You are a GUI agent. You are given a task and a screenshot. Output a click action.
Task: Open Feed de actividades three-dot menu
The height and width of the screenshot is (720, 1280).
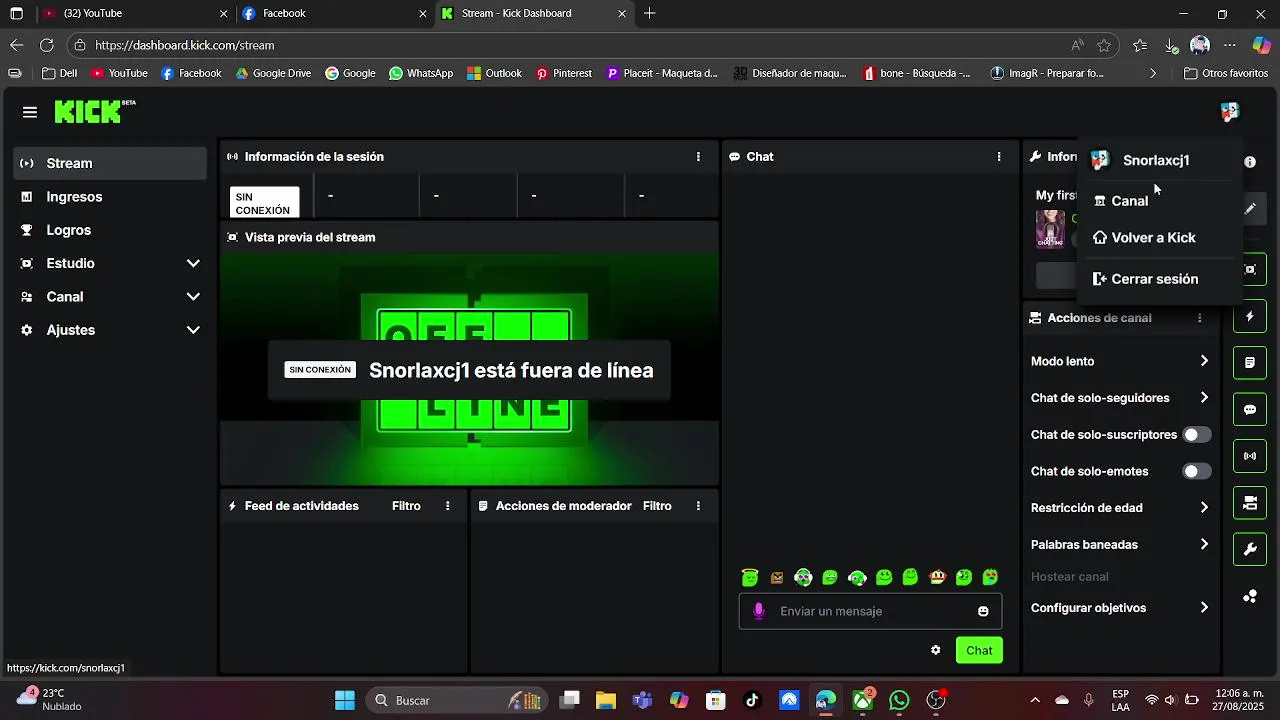click(447, 506)
